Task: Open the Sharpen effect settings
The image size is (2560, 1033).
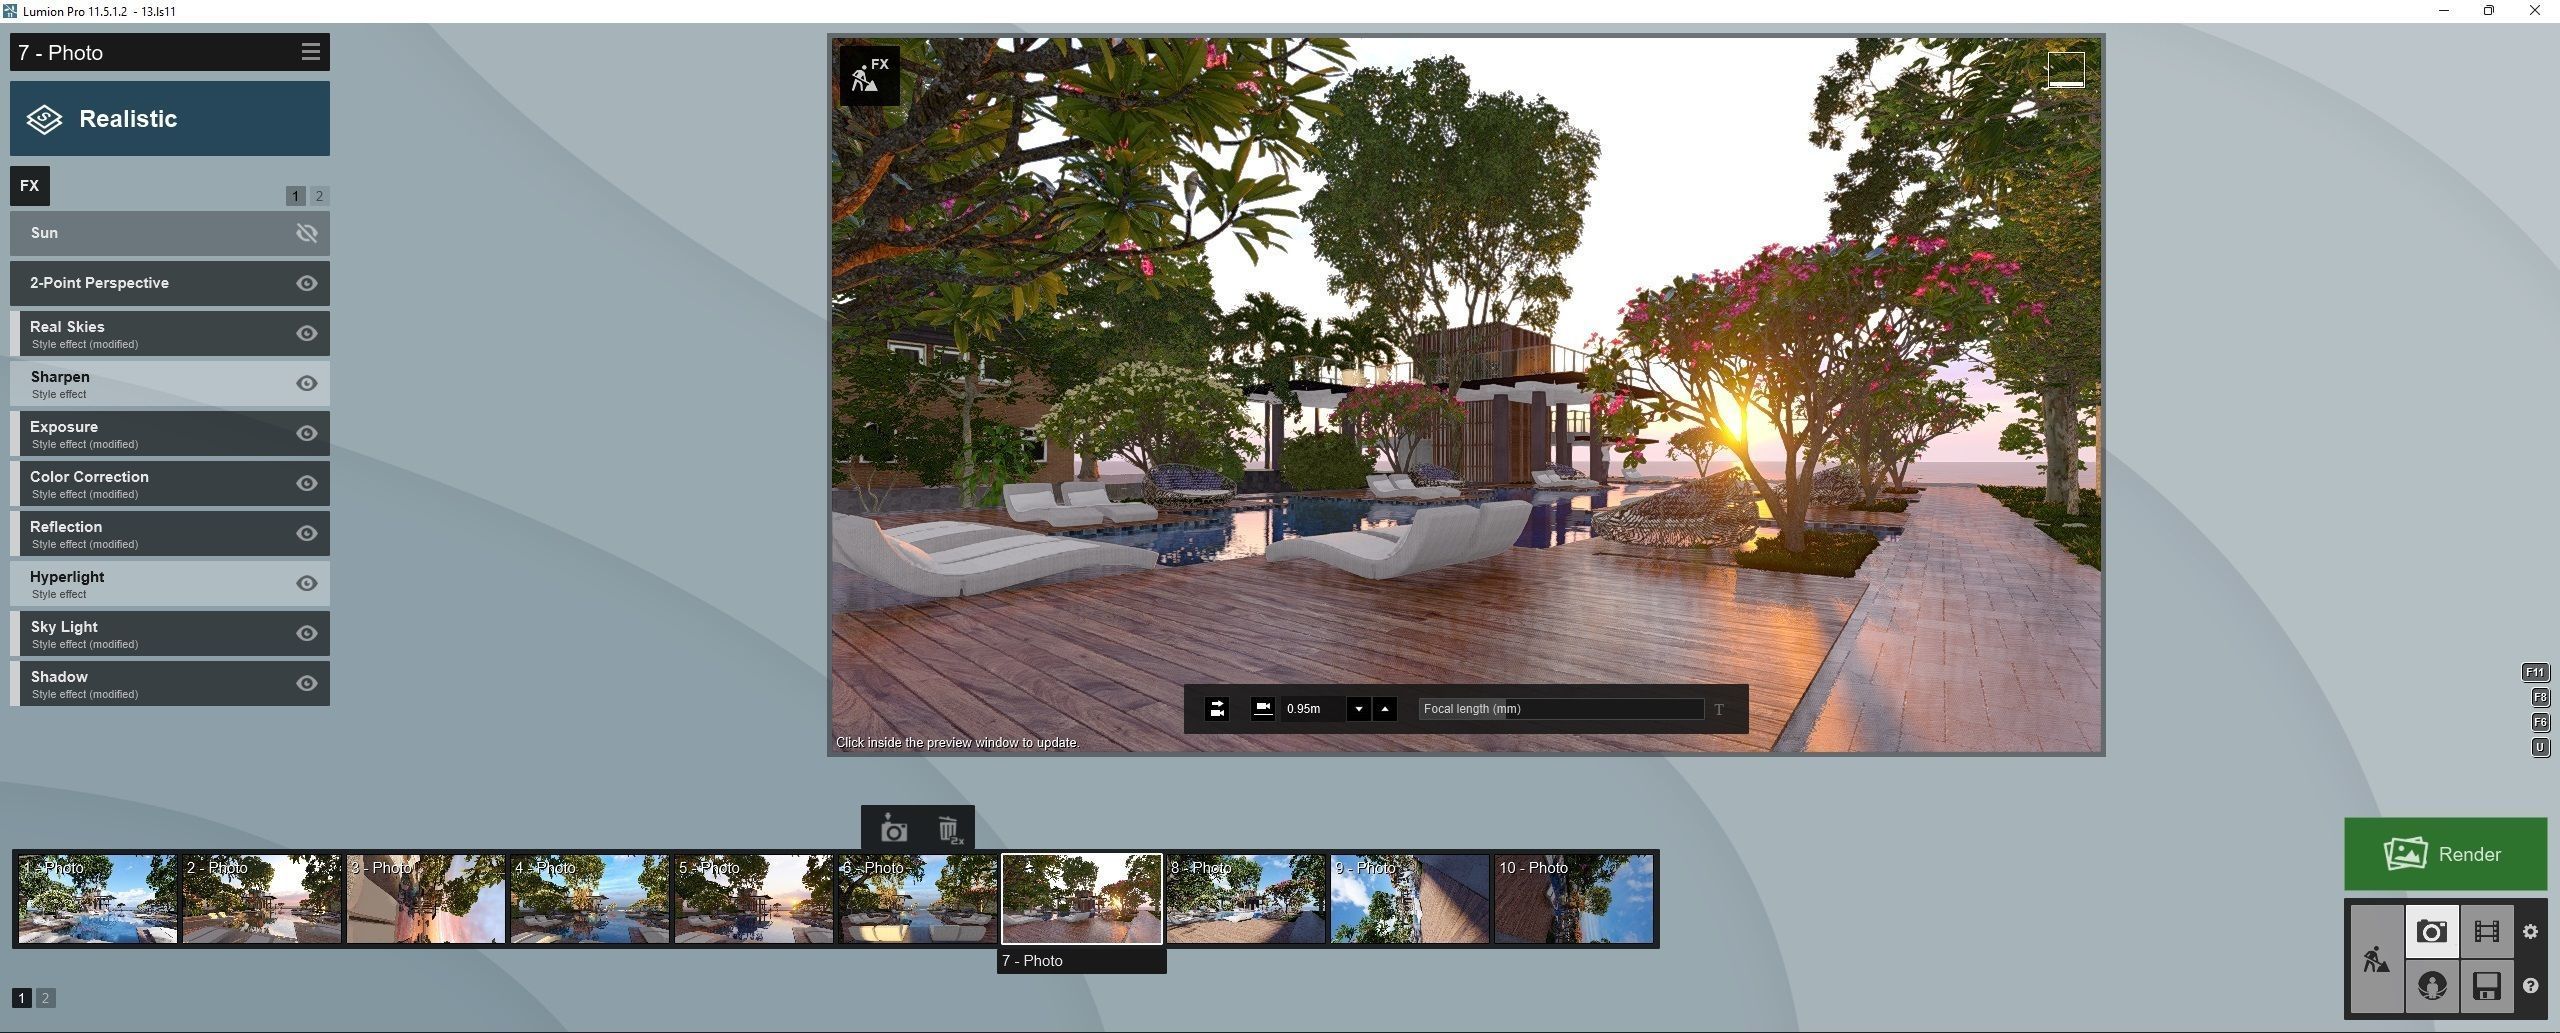Action: [x=170, y=383]
